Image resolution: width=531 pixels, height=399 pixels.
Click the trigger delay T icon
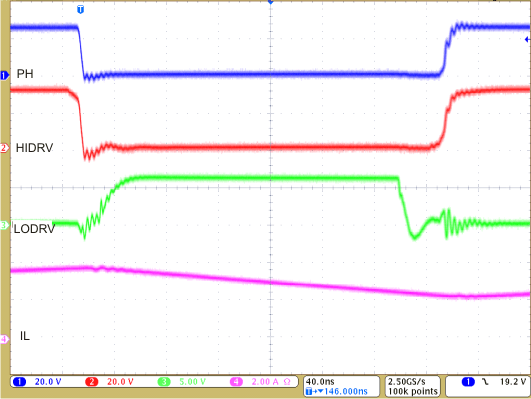point(308,392)
